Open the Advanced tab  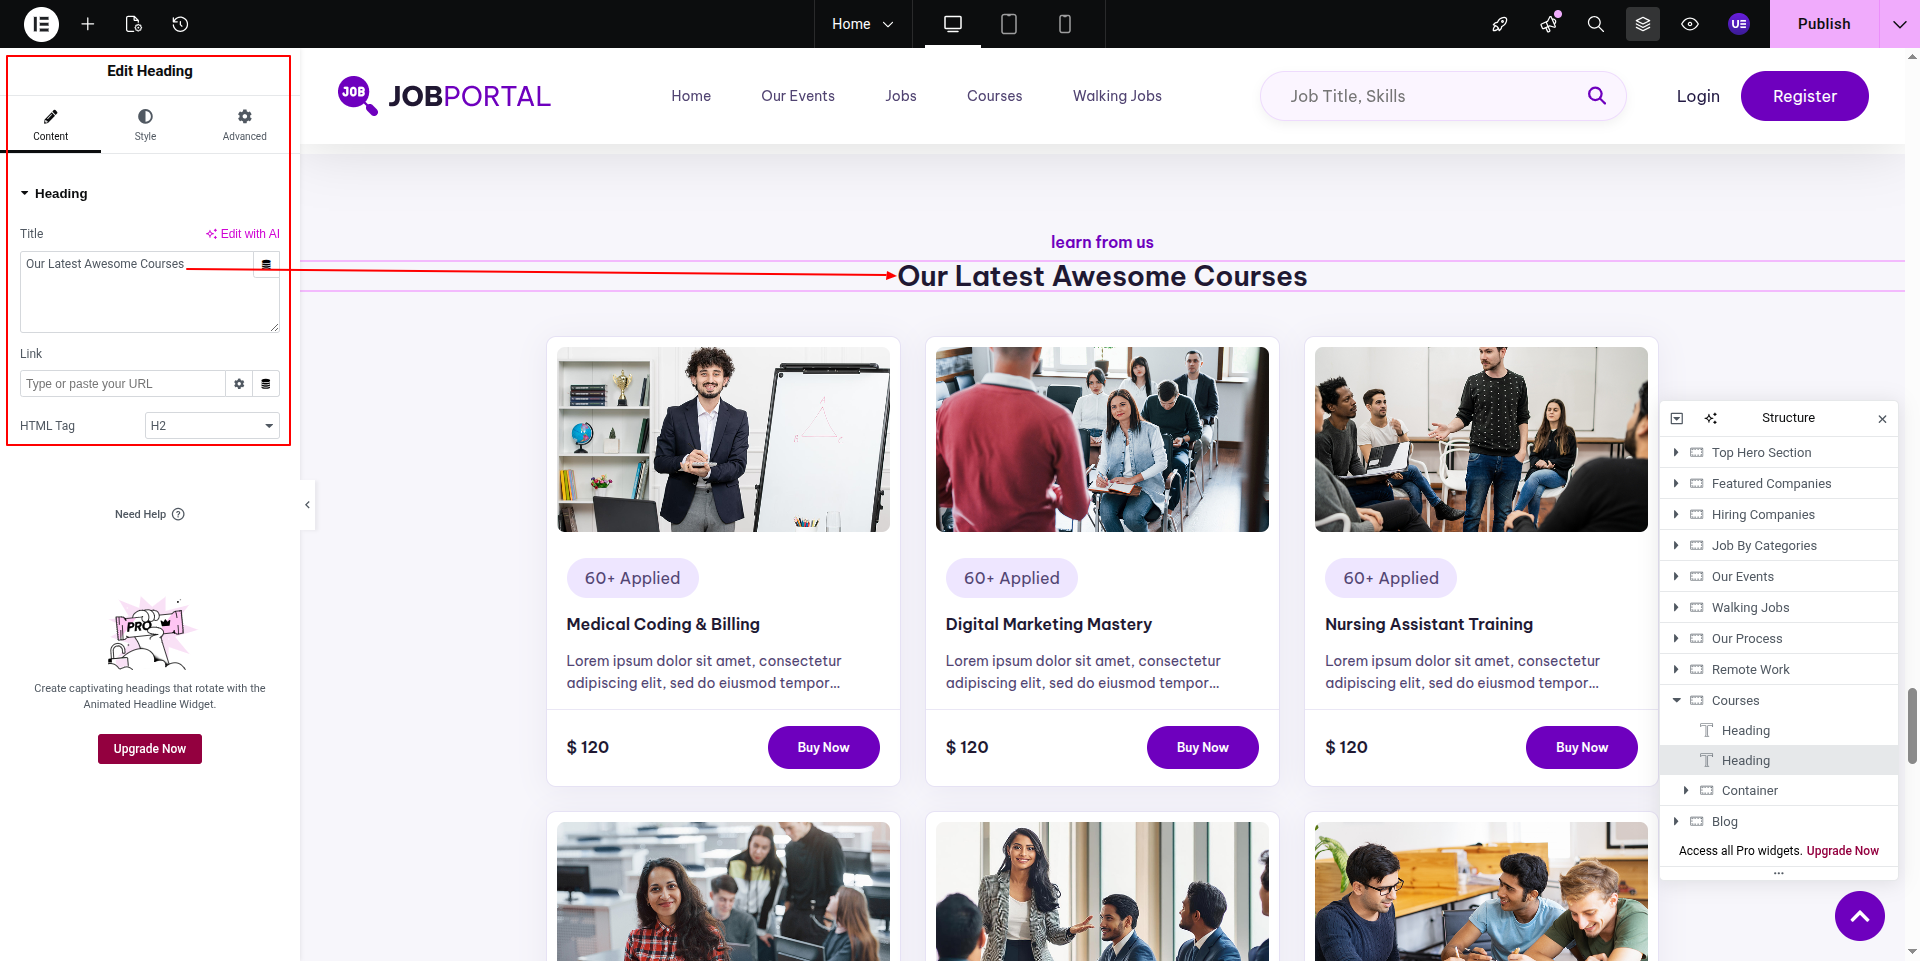pos(245,125)
